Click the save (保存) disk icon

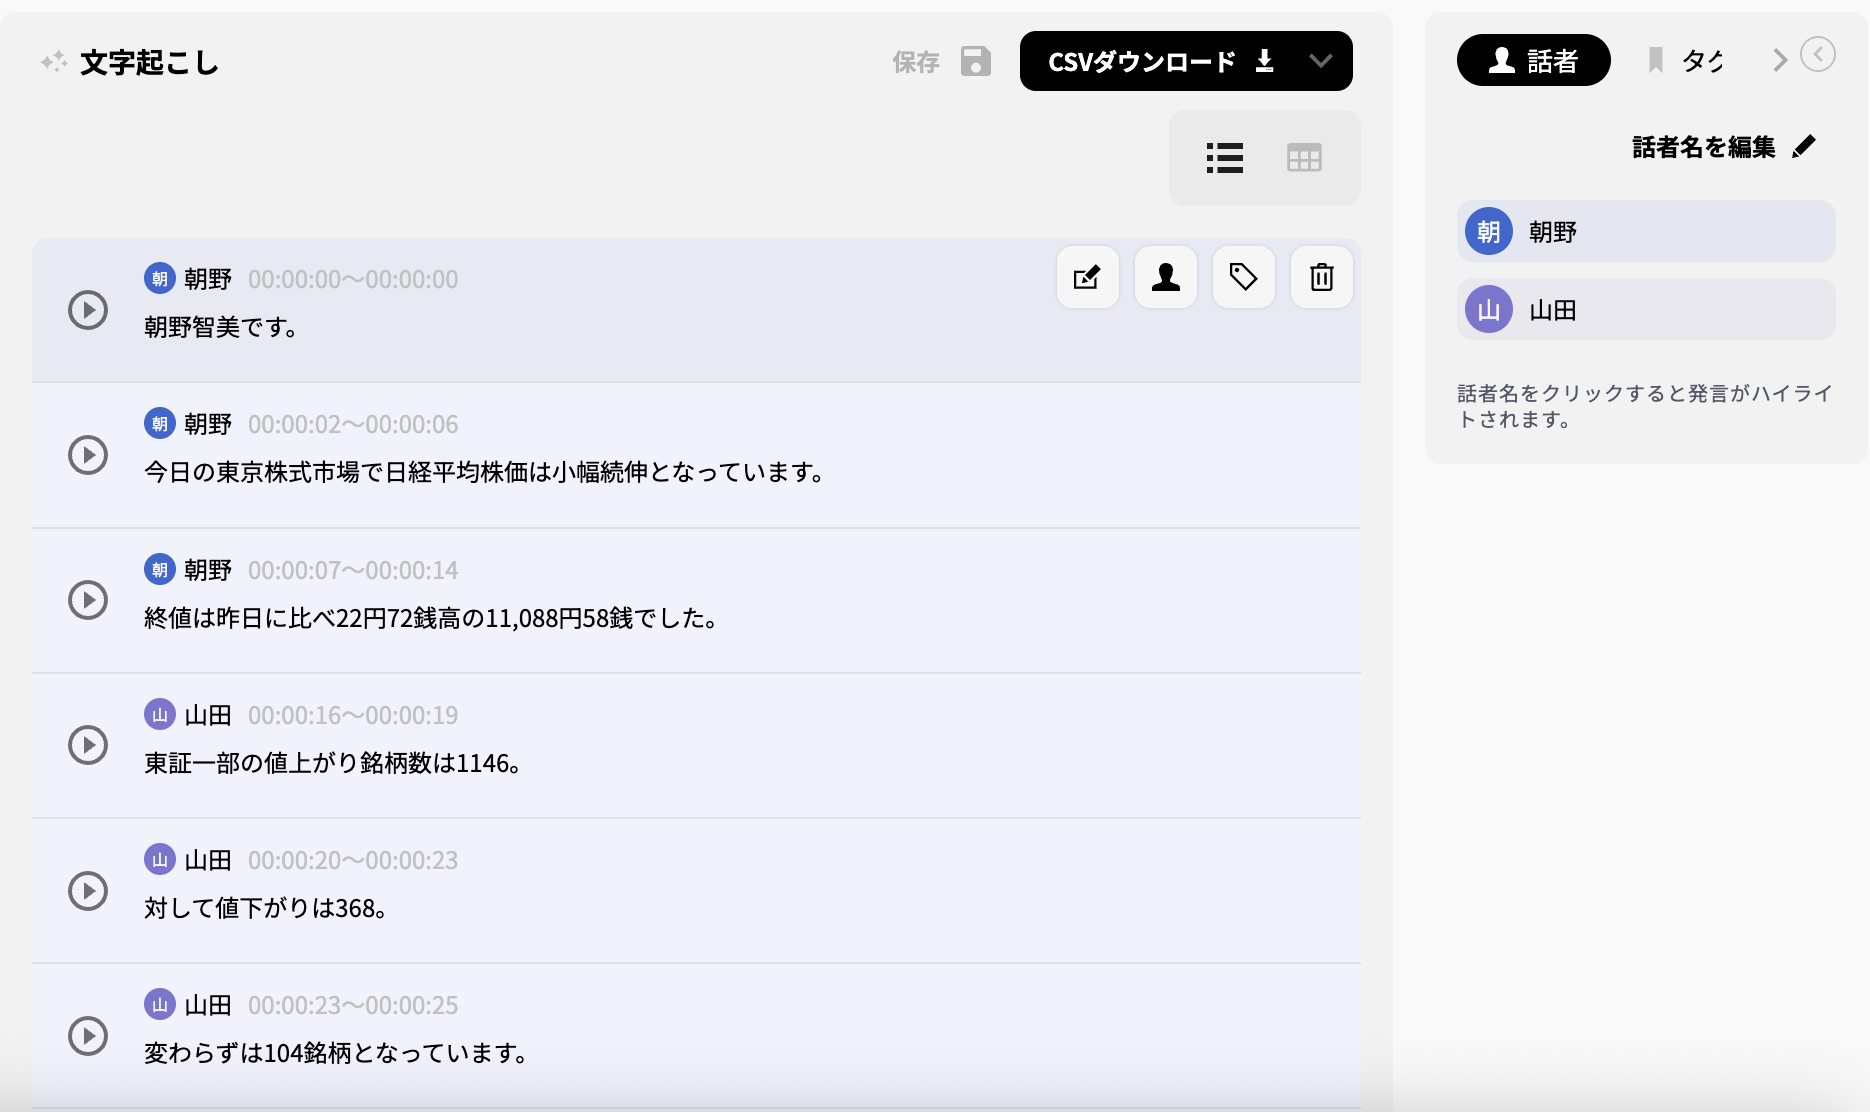click(x=975, y=61)
